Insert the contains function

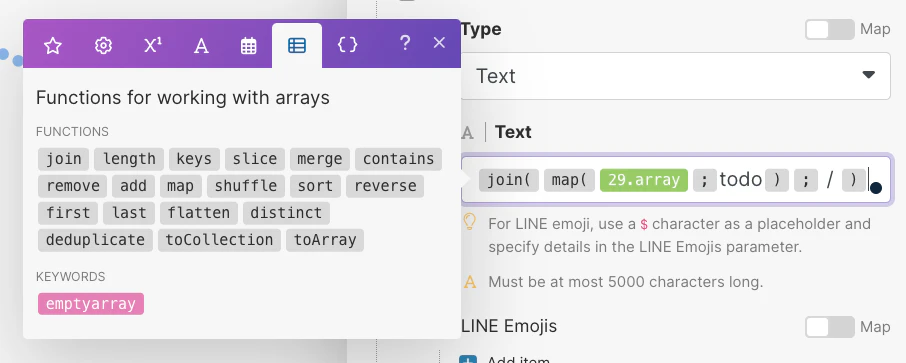coord(398,159)
